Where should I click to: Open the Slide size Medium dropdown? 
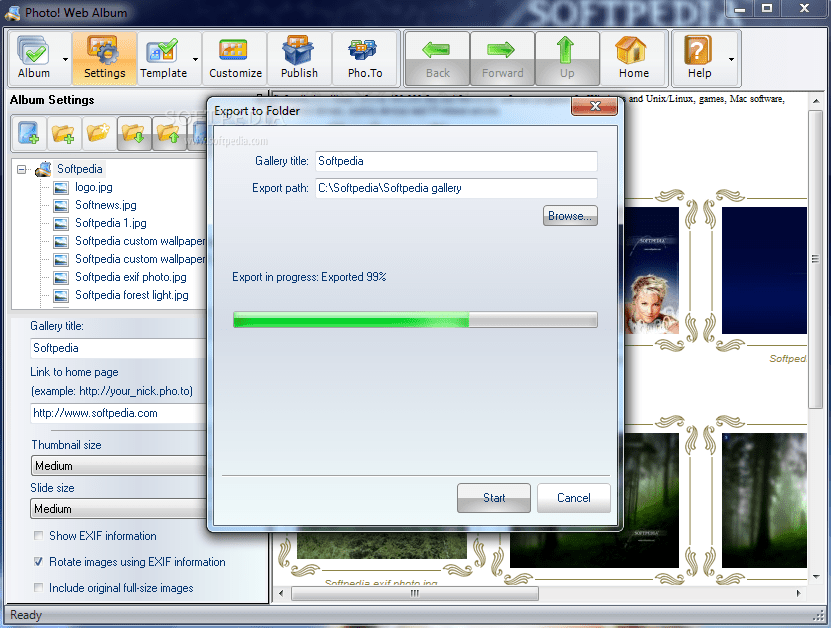point(119,509)
